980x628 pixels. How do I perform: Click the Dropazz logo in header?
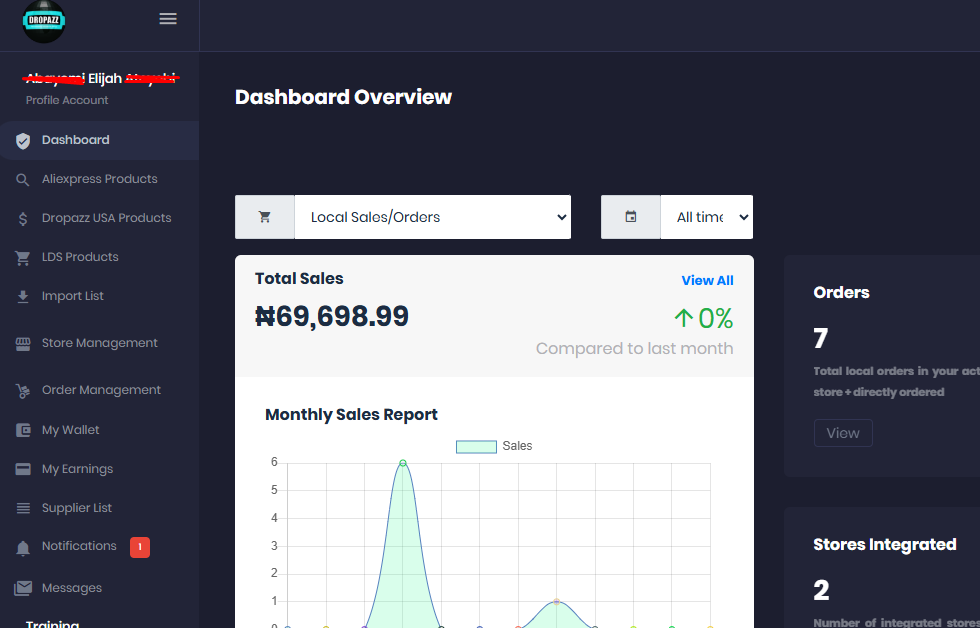click(x=44, y=21)
